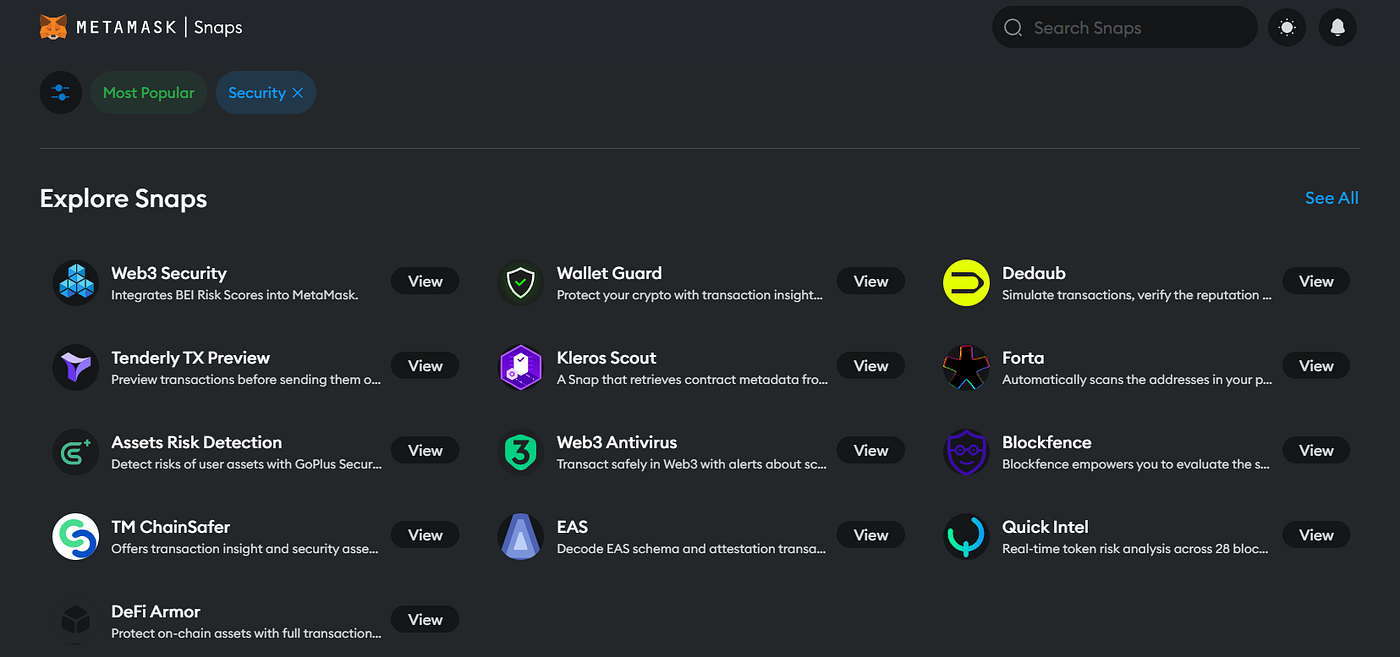This screenshot has height=657, width=1400.
Task: View the EAS snap
Action: click(x=871, y=535)
